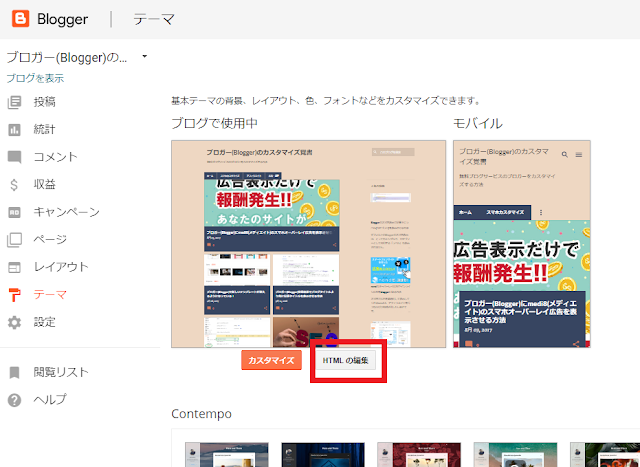Screen dimensions: 640x467
Task: Select ページ in sidebar
Action: click(x=50, y=240)
